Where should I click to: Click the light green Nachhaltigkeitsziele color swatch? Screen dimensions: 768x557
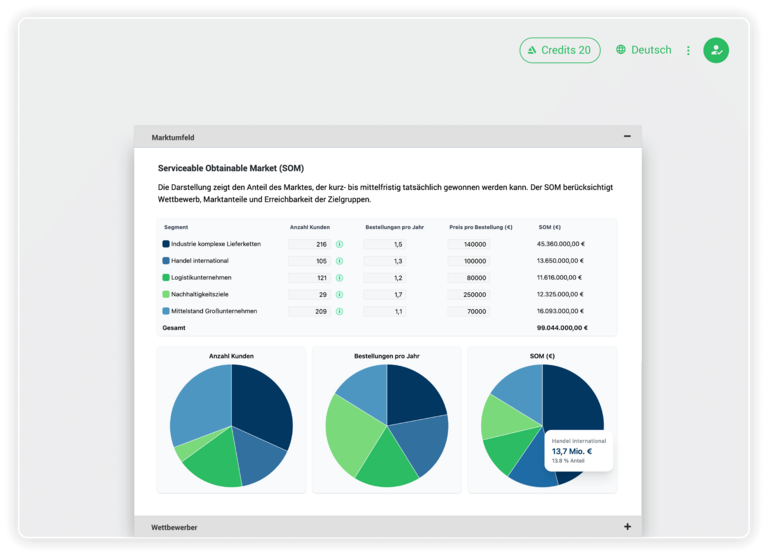166,295
